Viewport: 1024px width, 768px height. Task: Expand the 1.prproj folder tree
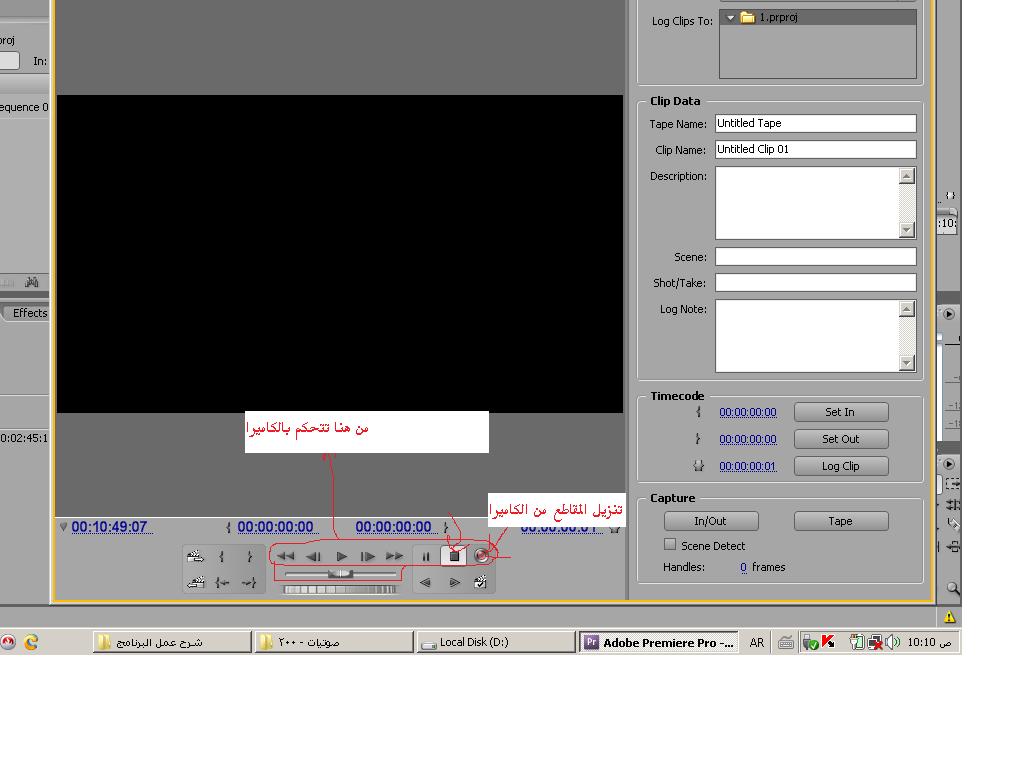click(731, 17)
